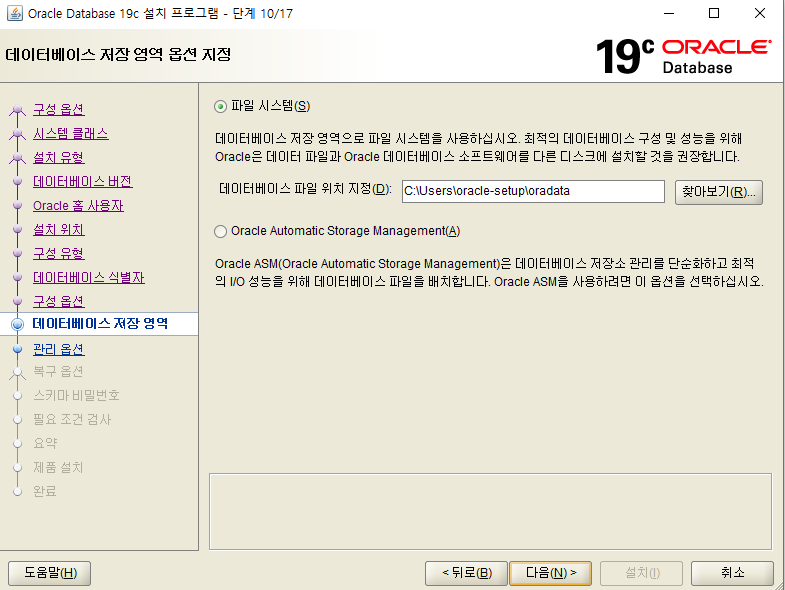Image resolution: width=785 pixels, height=590 pixels.
Task: Click the step marker beside 데이터베이스 저장 영역
Action: coord(18,325)
